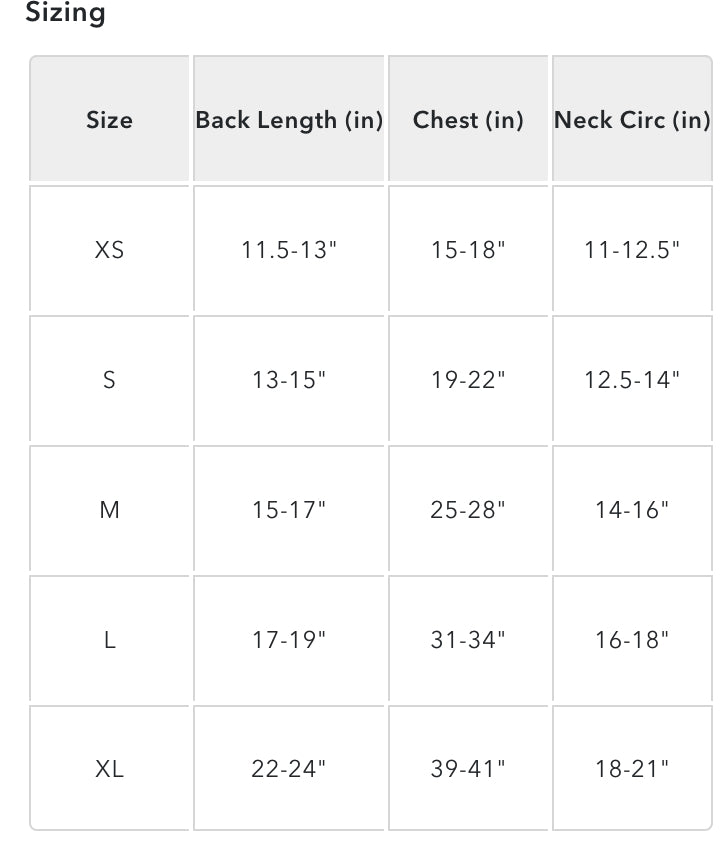Click the S size row label
This screenshot has height=860, width=728.
tap(109, 379)
